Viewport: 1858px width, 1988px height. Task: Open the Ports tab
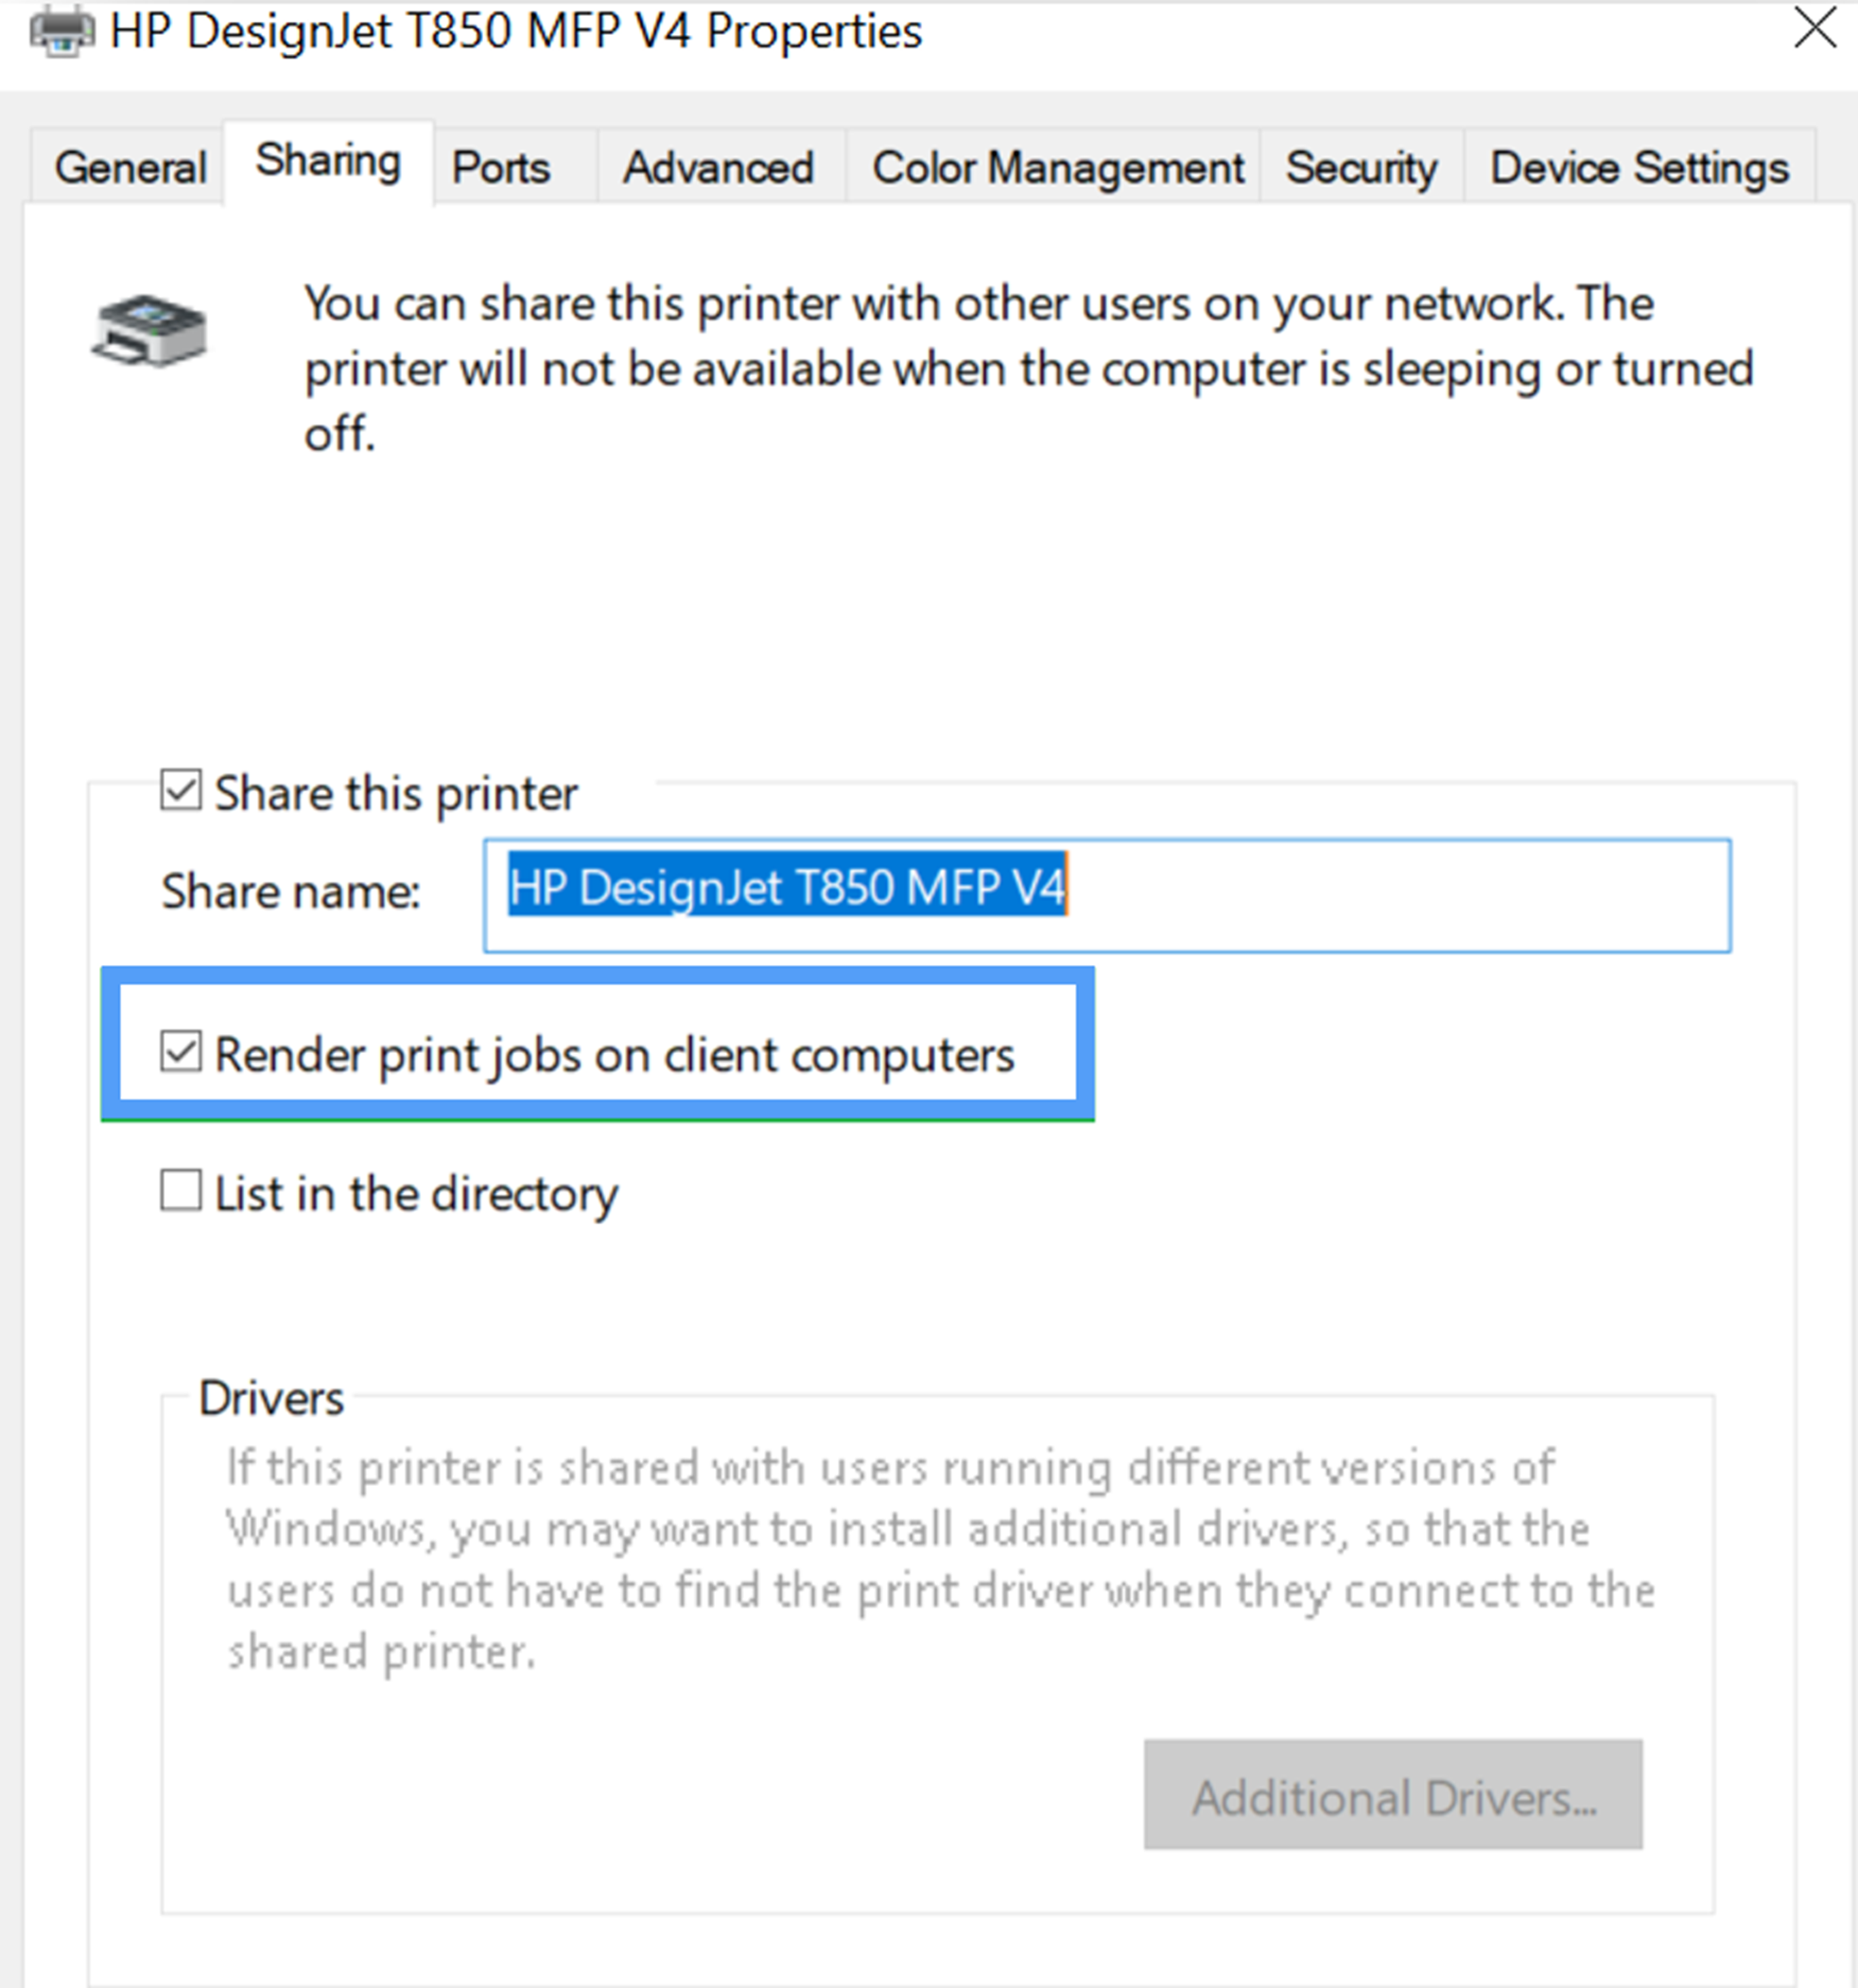pyautogui.click(x=500, y=167)
